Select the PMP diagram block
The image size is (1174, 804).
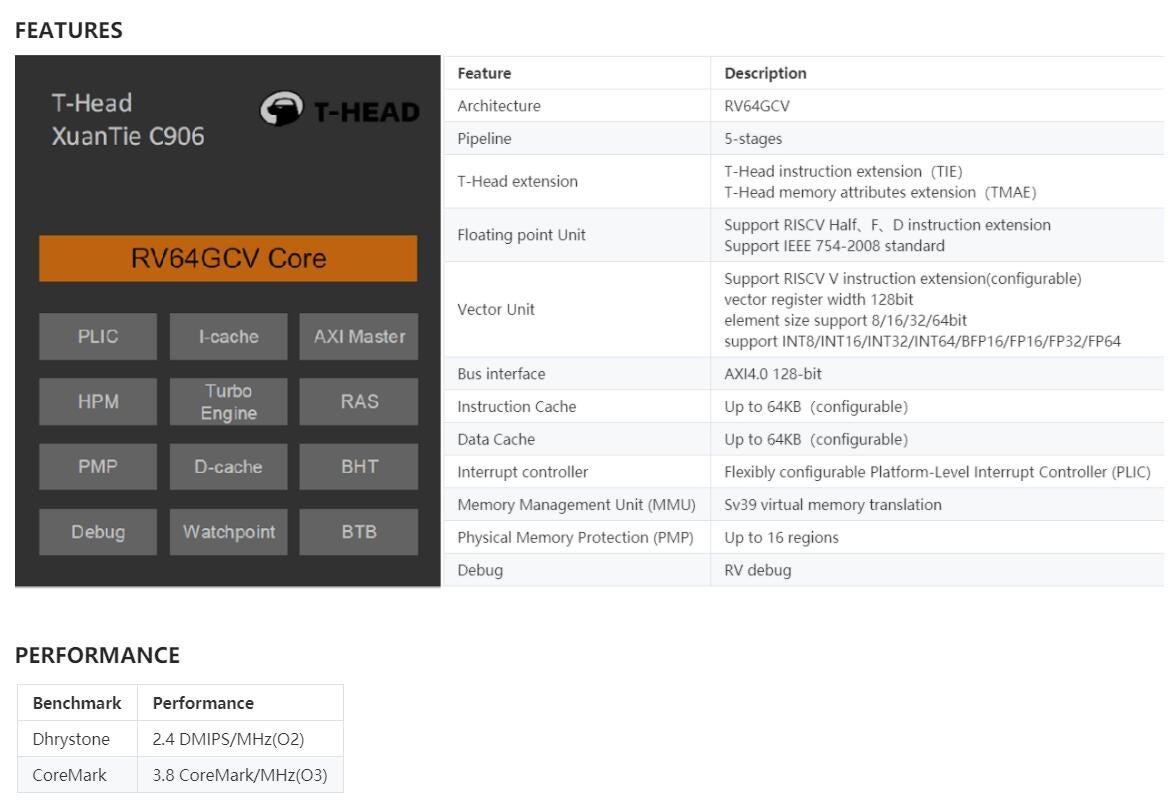(98, 467)
